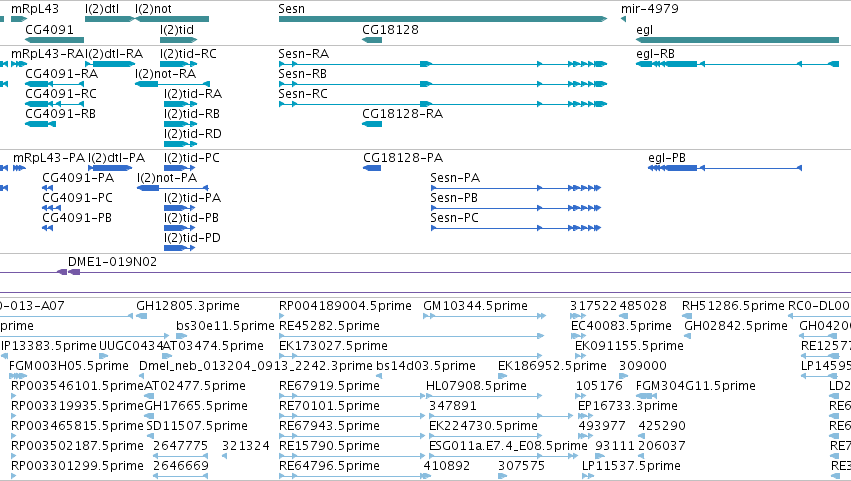851x481 pixels.
Task: Select the l(2)tid-RC transcript label
Action: 188,54
